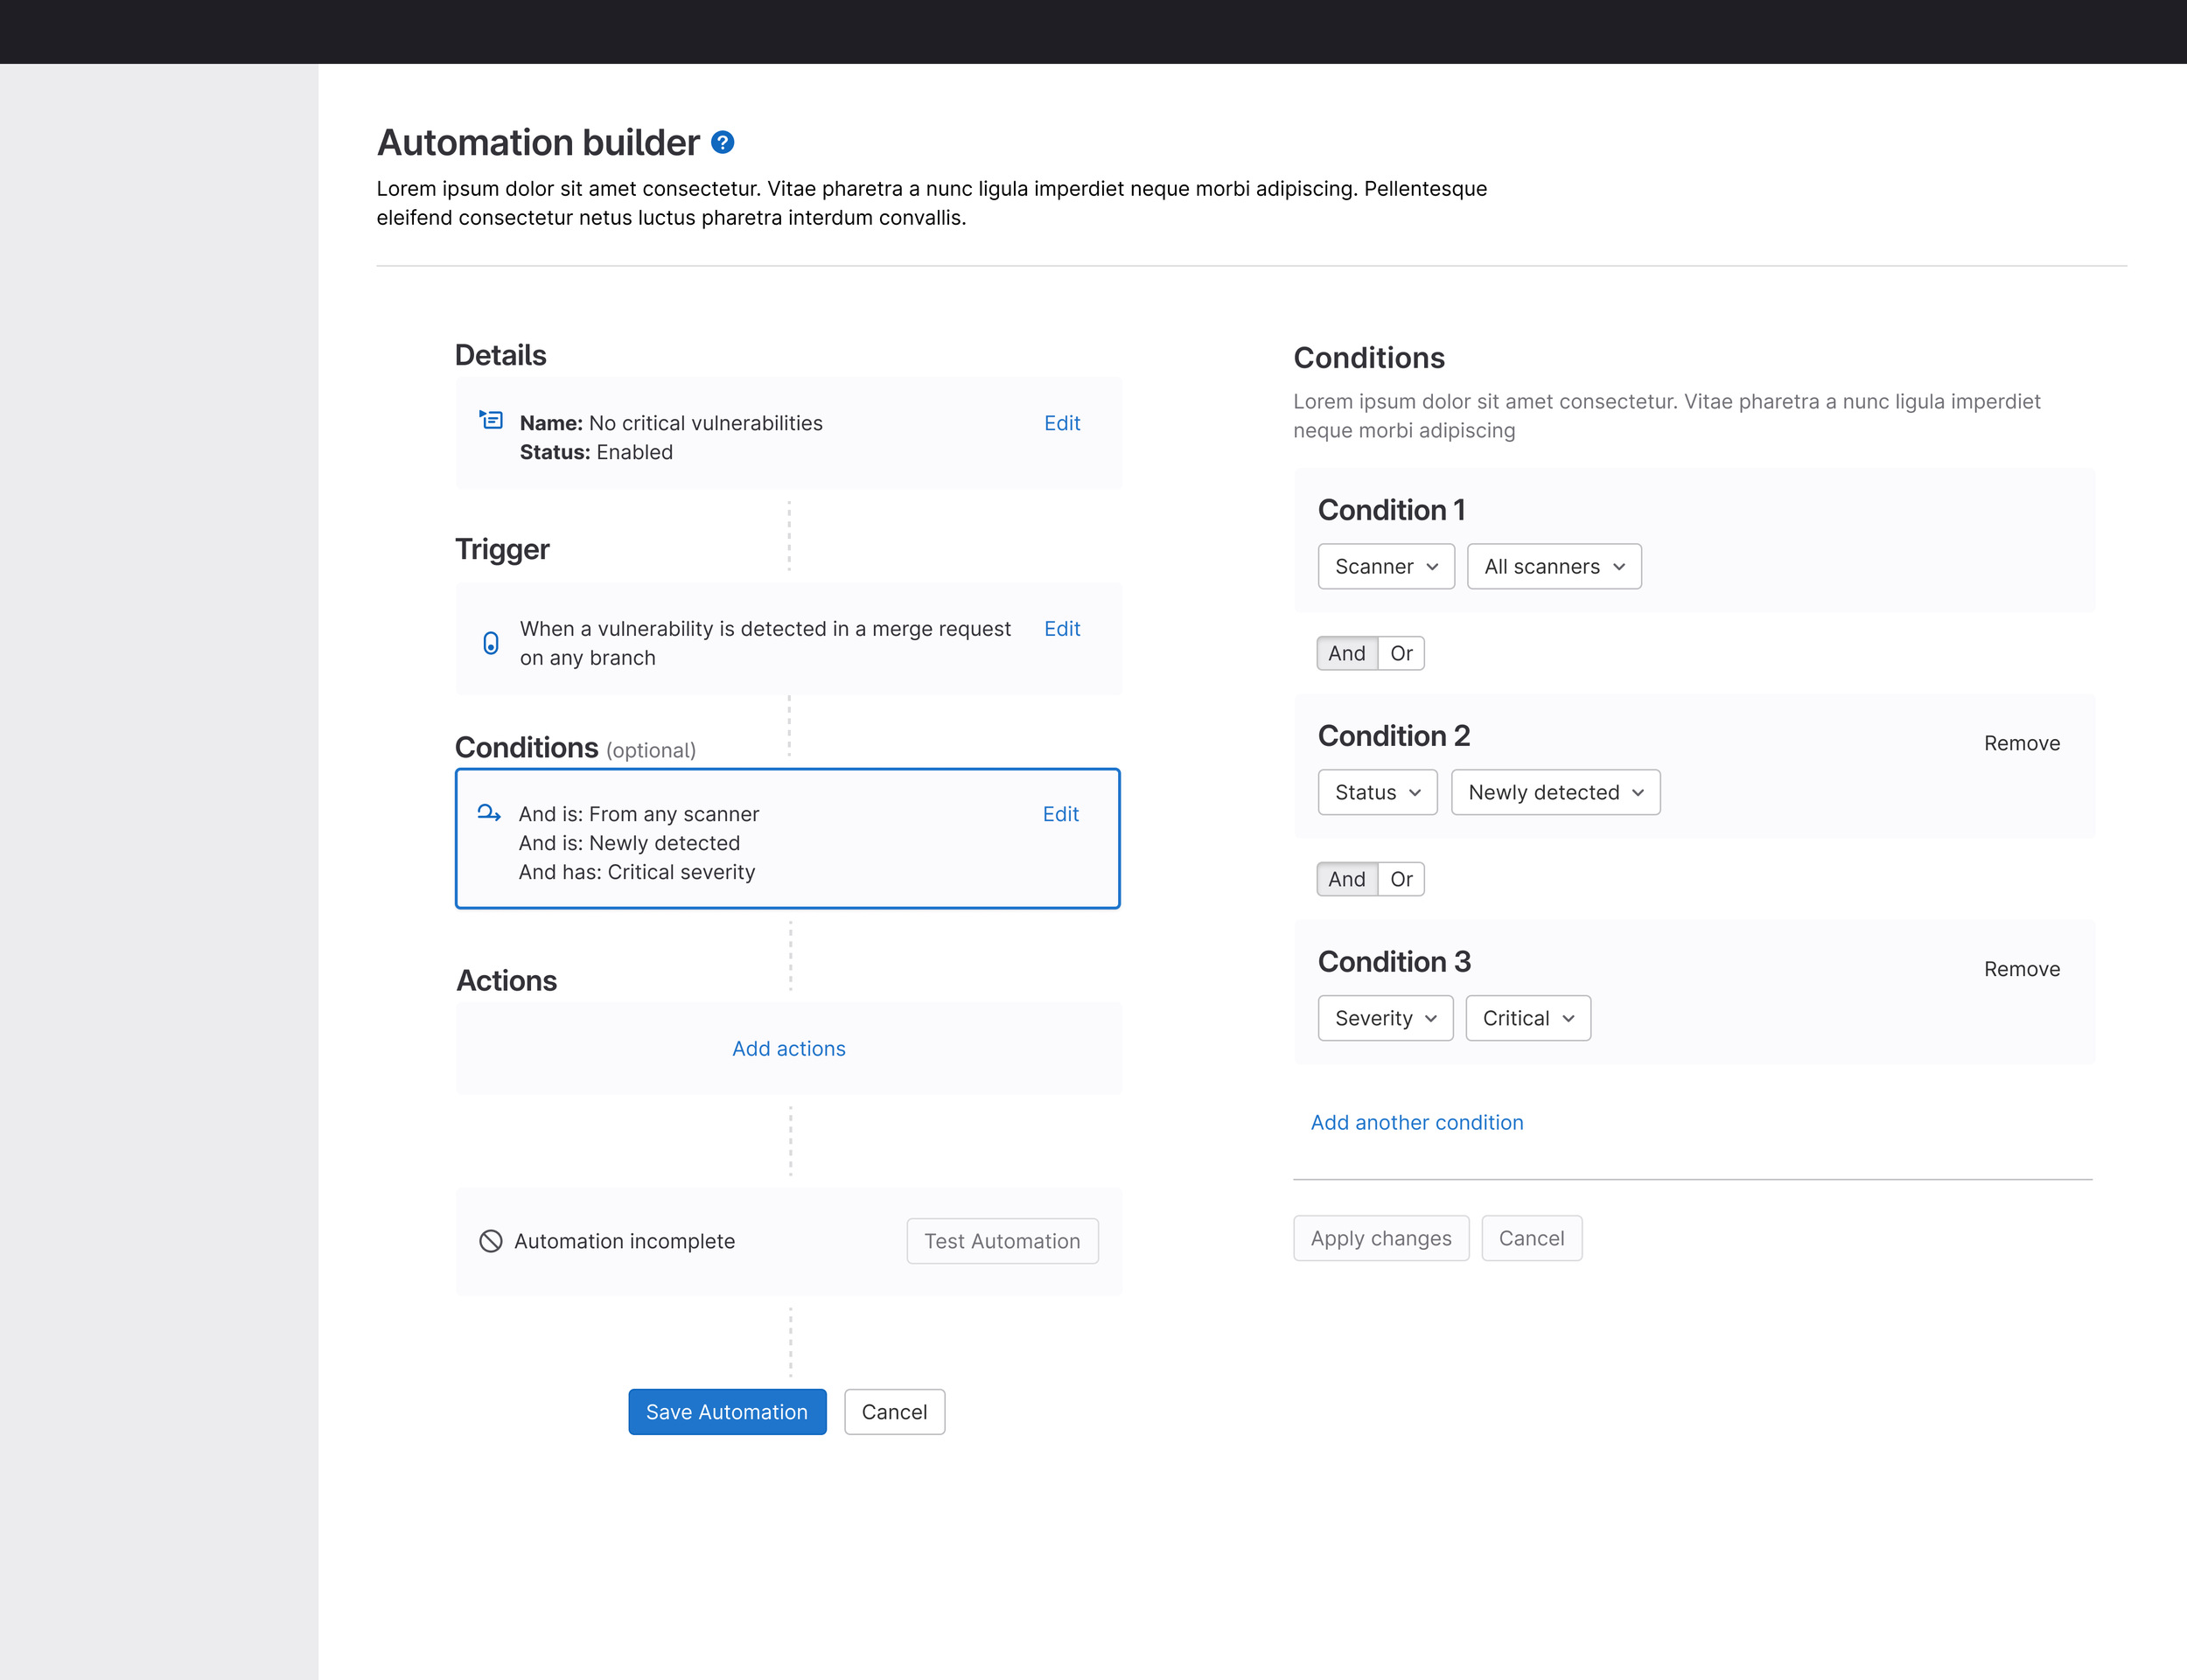Click the Details name card icon
2187x1680 pixels.
(x=490, y=420)
